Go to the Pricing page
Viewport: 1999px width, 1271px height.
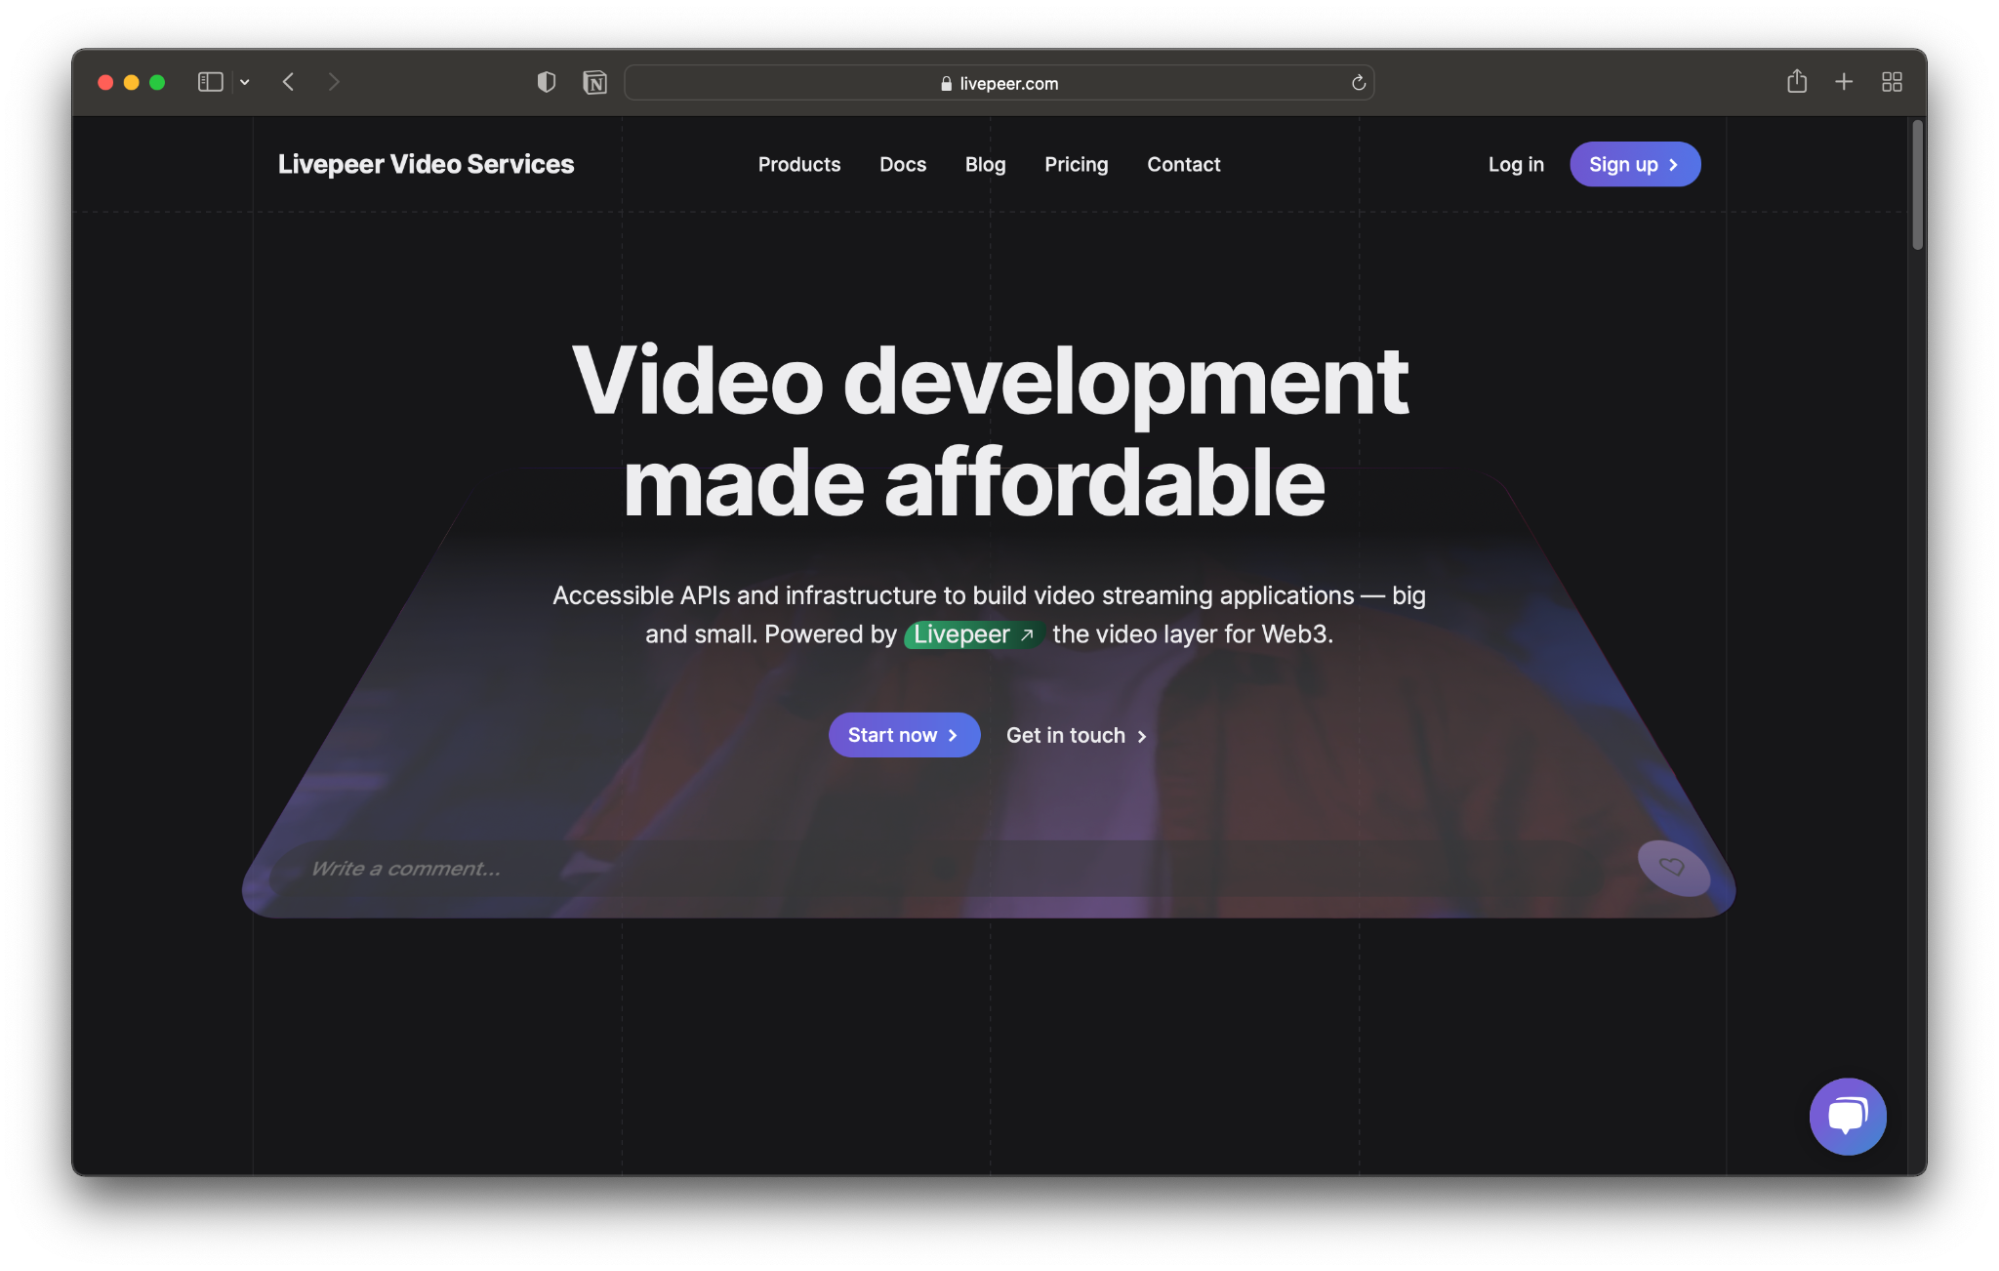pyautogui.click(x=1076, y=164)
